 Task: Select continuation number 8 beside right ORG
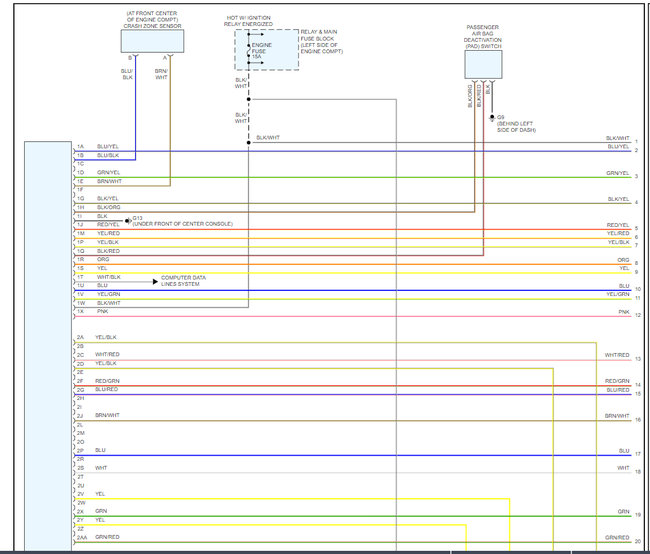pyautogui.click(x=636, y=263)
